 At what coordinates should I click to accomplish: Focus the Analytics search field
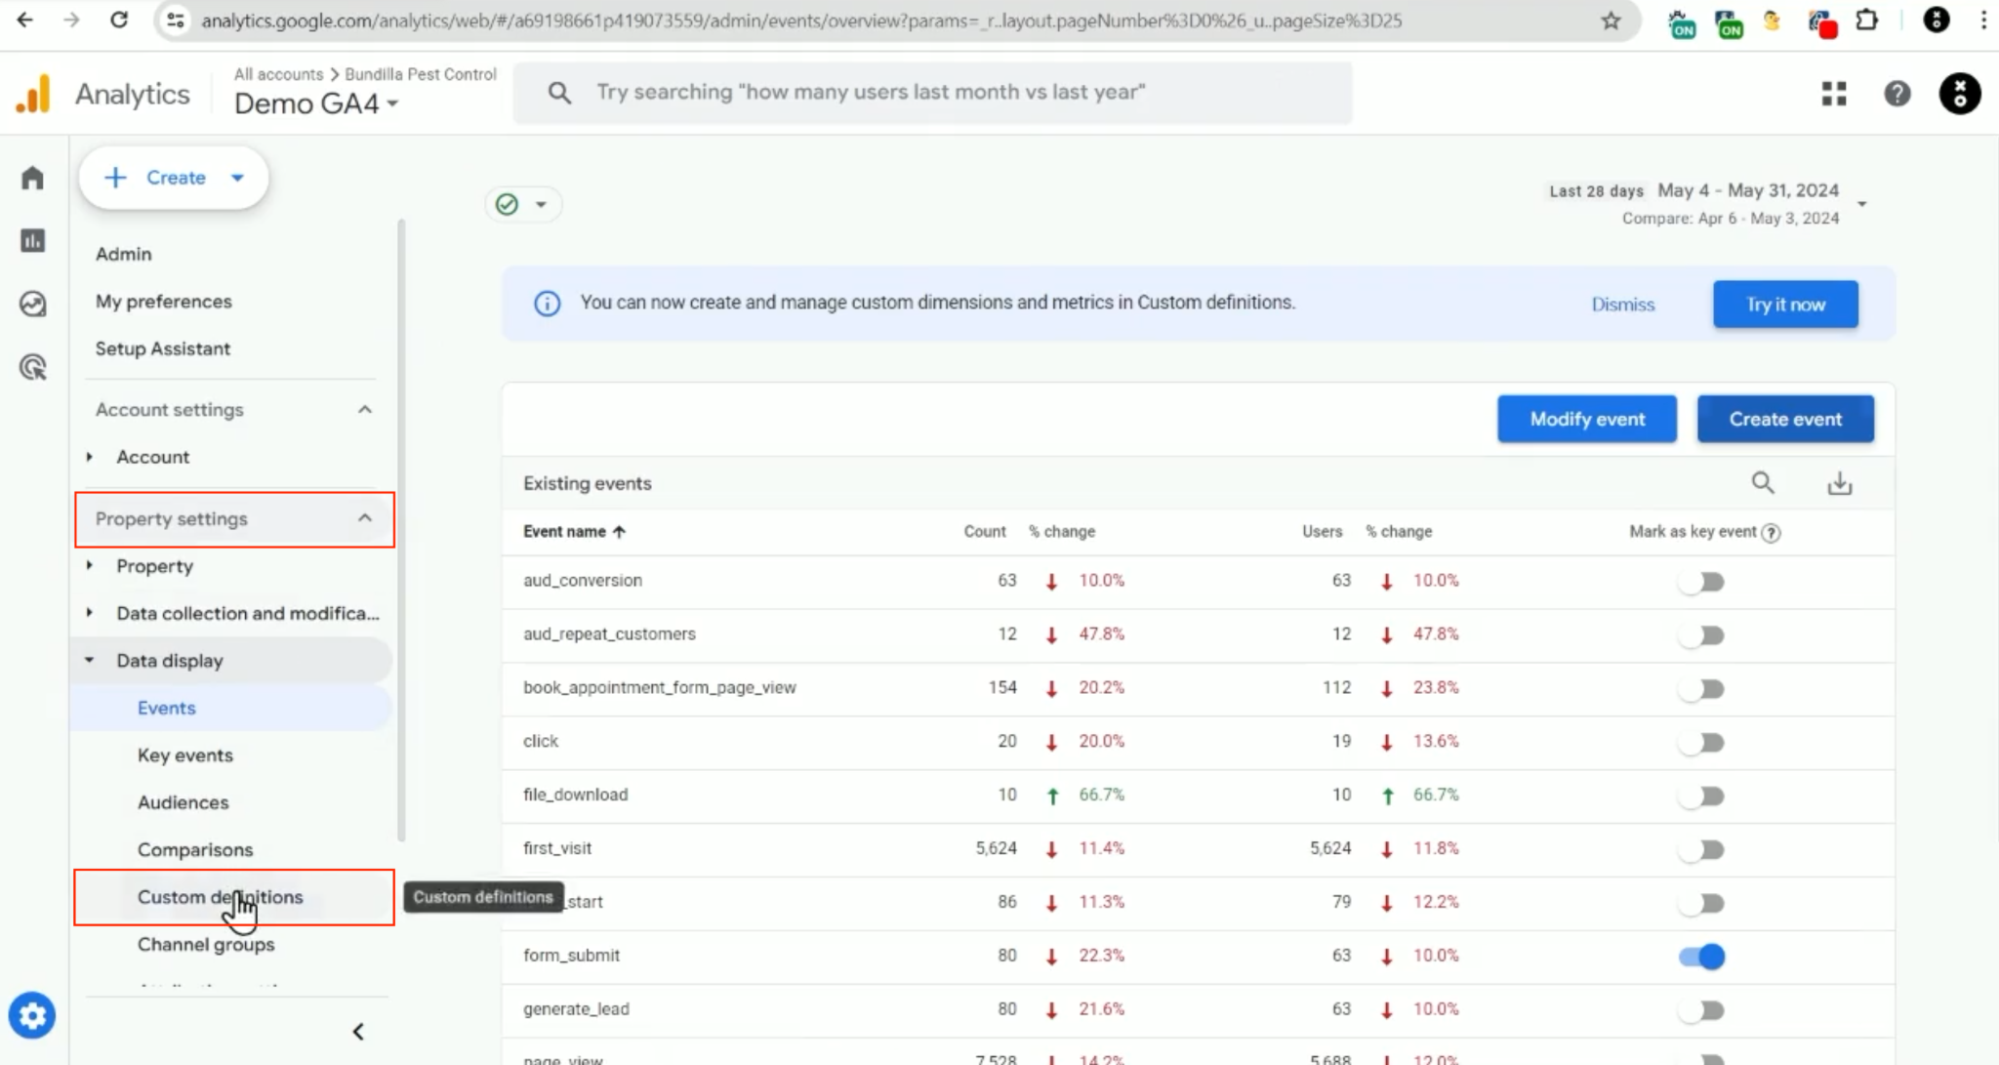(x=933, y=93)
